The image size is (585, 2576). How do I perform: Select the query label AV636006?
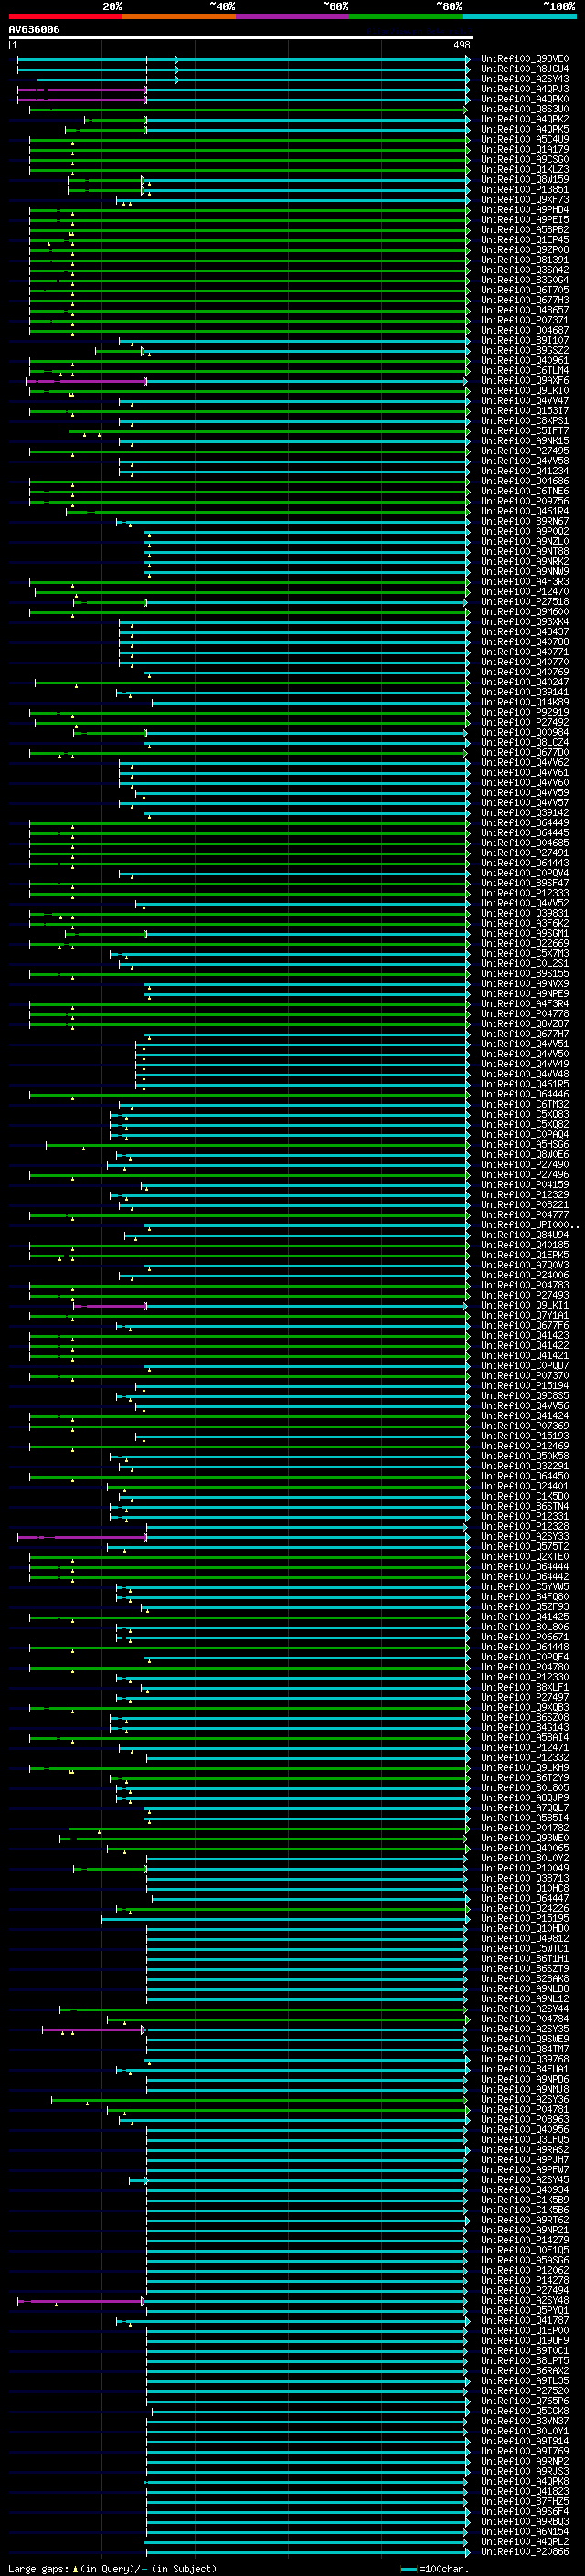(34, 29)
